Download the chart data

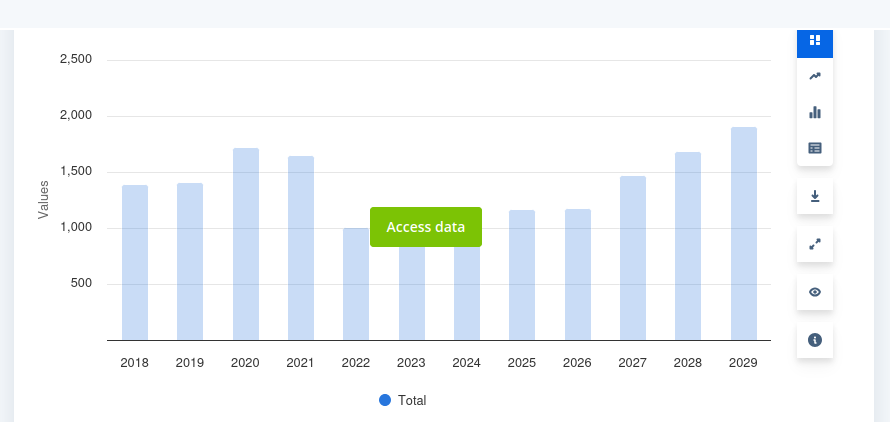[x=815, y=197]
